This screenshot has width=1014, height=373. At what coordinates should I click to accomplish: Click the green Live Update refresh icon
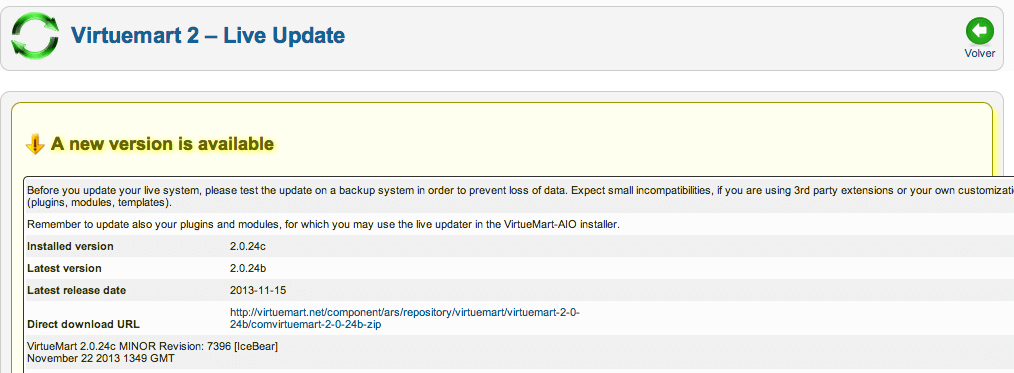(35, 36)
